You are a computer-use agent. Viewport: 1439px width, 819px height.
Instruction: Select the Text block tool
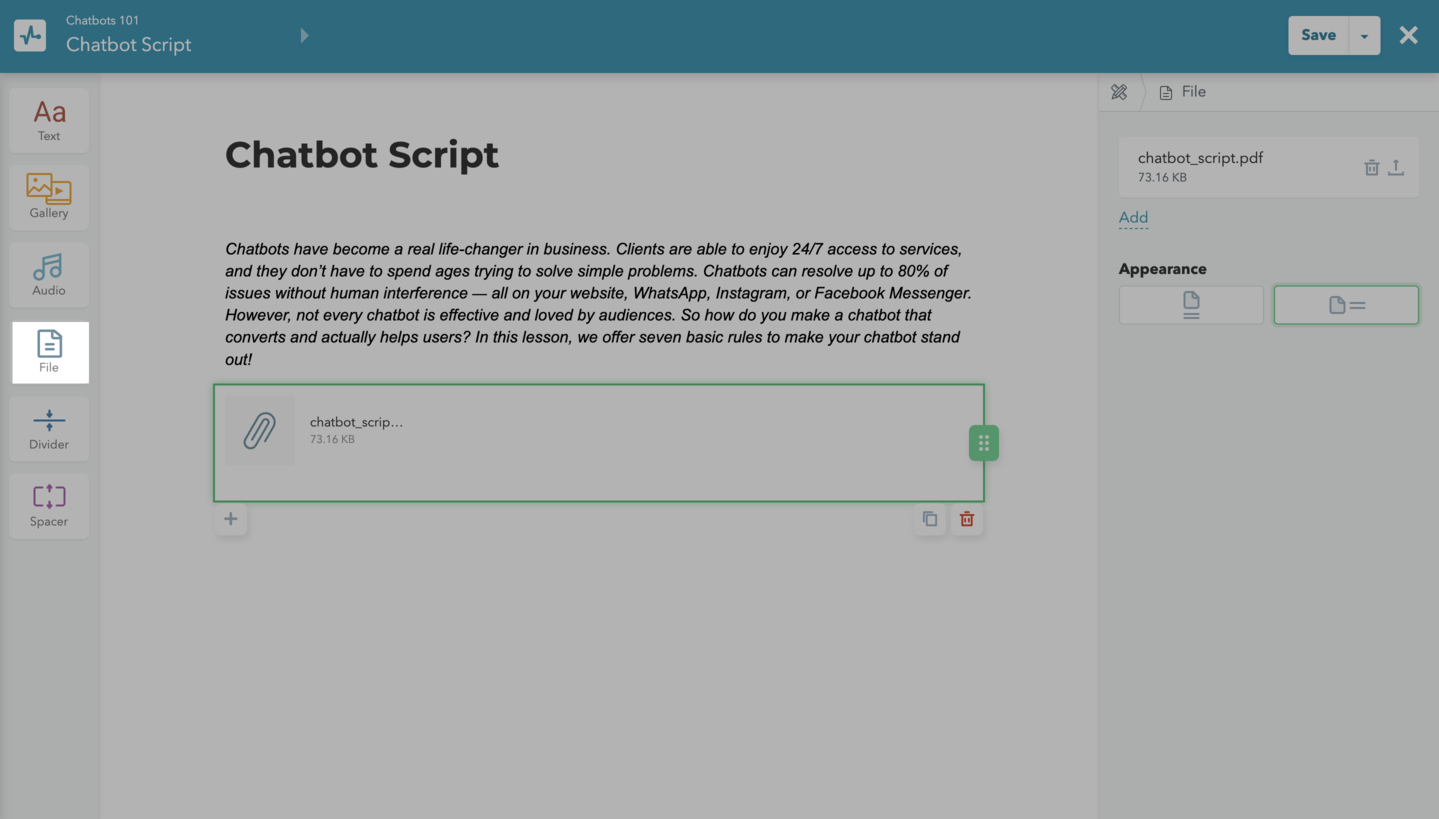(x=49, y=120)
